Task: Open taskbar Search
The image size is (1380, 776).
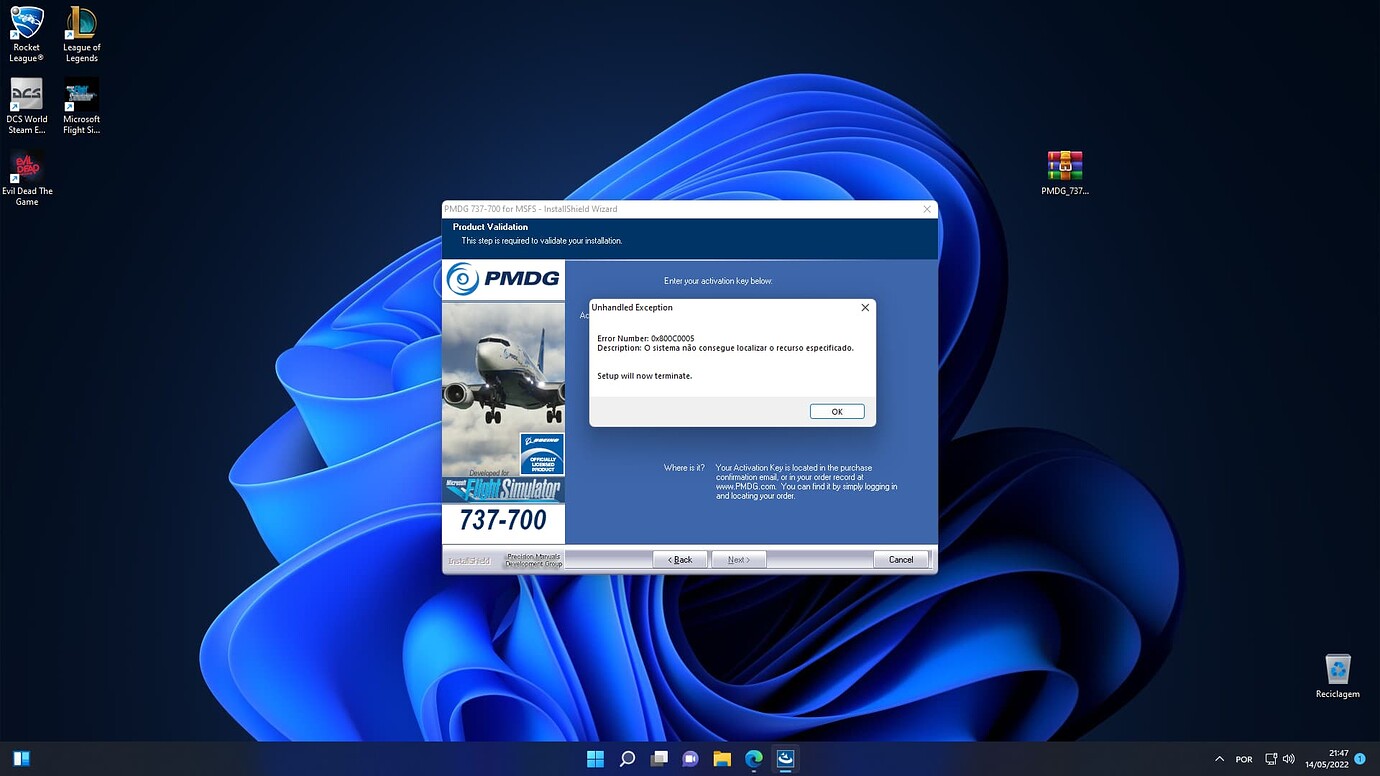Action: tap(627, 759)
